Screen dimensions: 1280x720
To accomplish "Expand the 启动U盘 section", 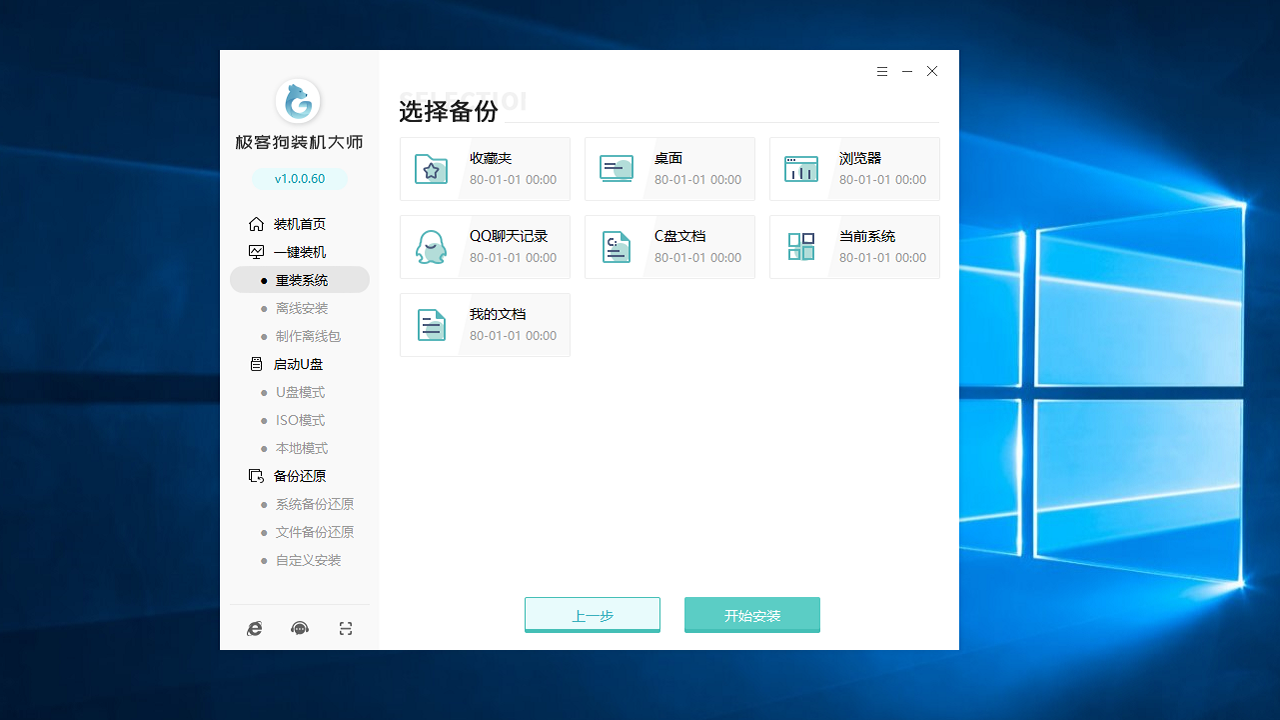I will [299, 363].
